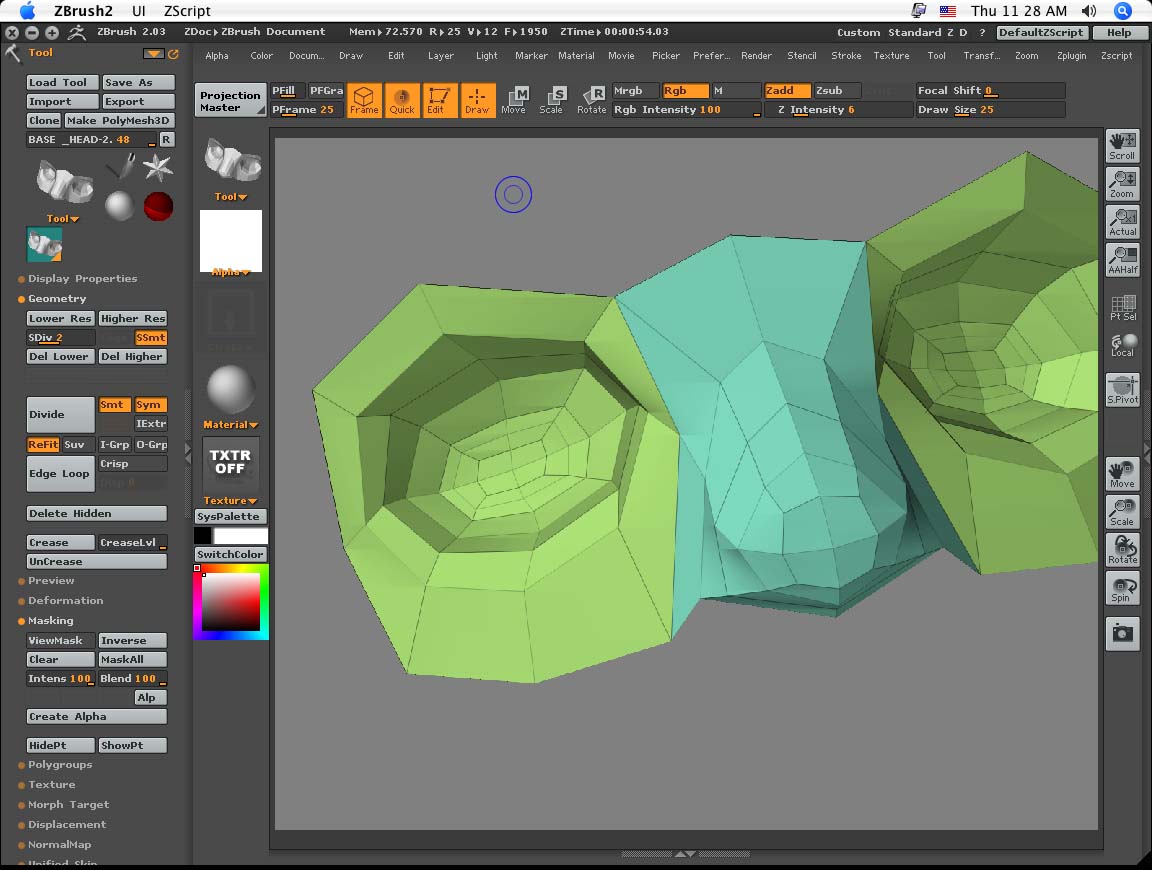
Task: Click the SDiv 2 slider field
Action: (x=60, y=337)
